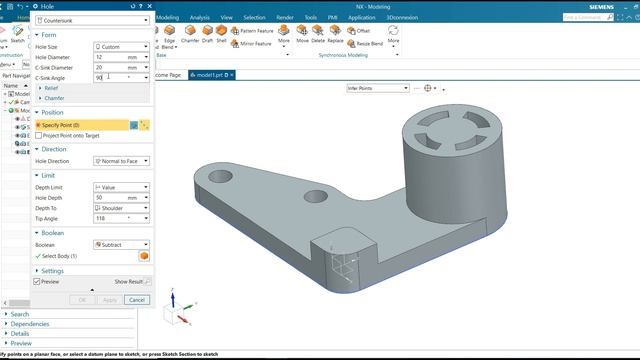640x360 pixels.
Task: Click the Chamfer tool icon in ribbon
Action: pyautogui.click(x=190, y=31)
